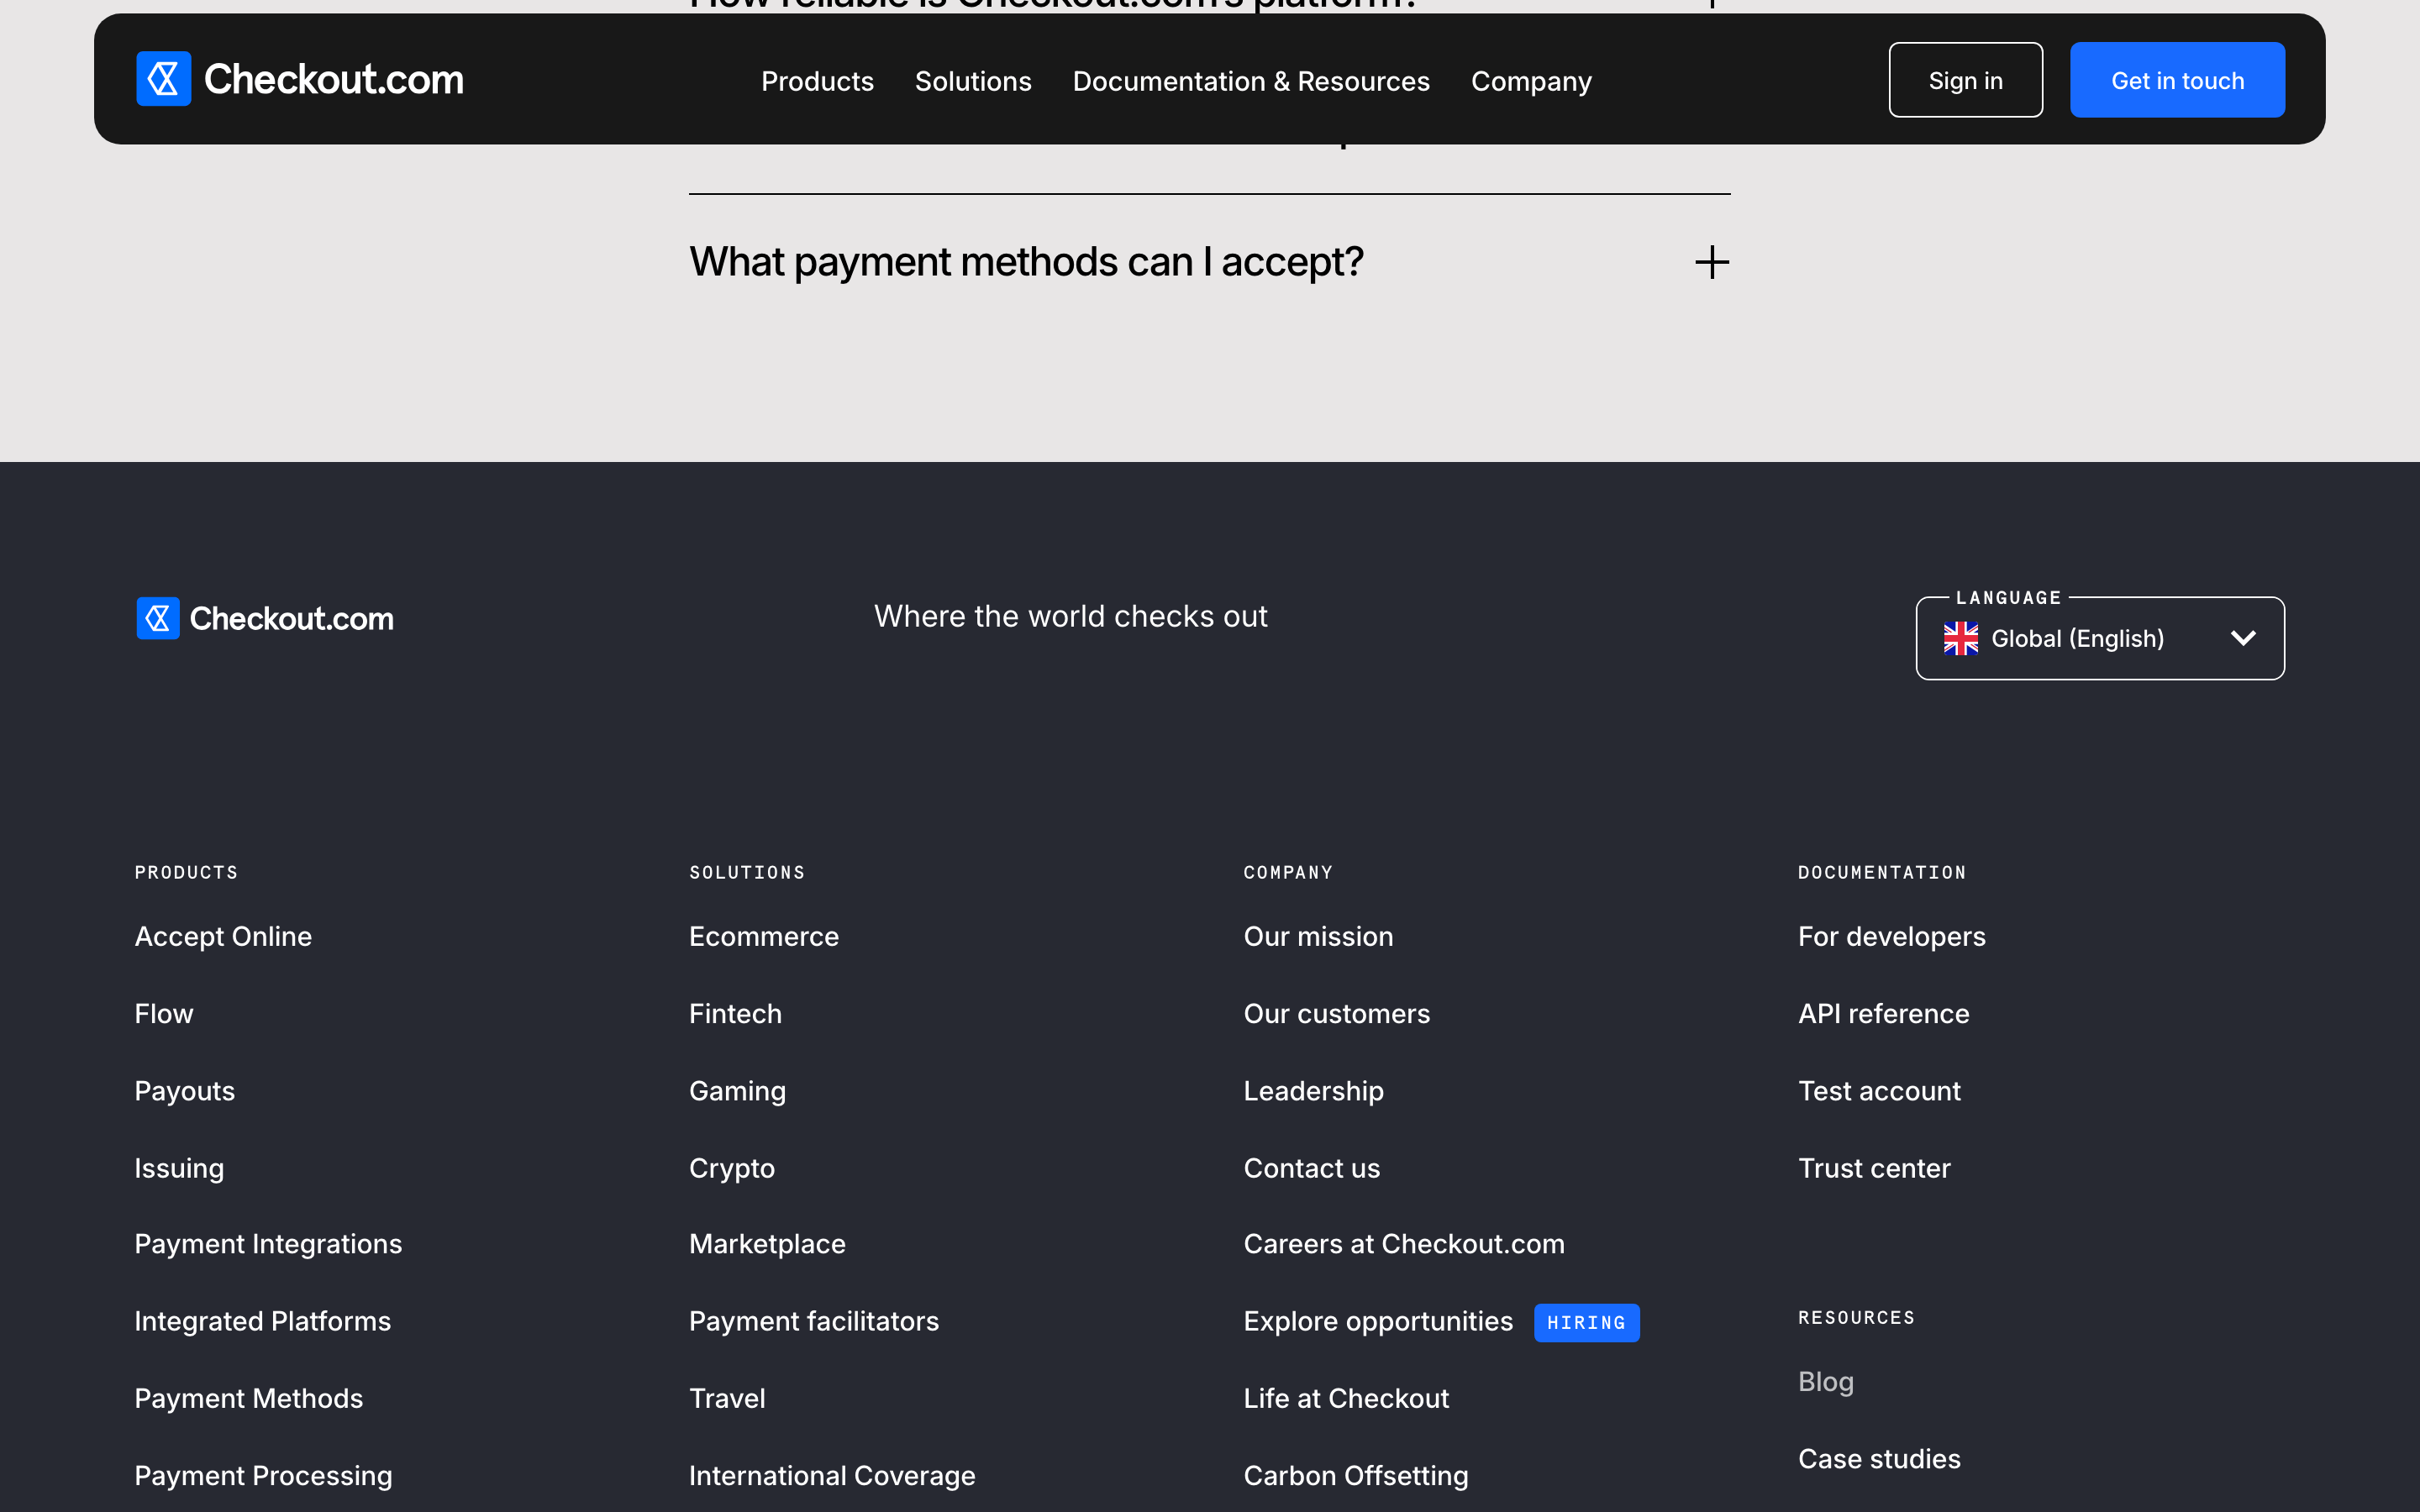
Task: Open the Test account link
Action: click(x=1879, y=1091)
